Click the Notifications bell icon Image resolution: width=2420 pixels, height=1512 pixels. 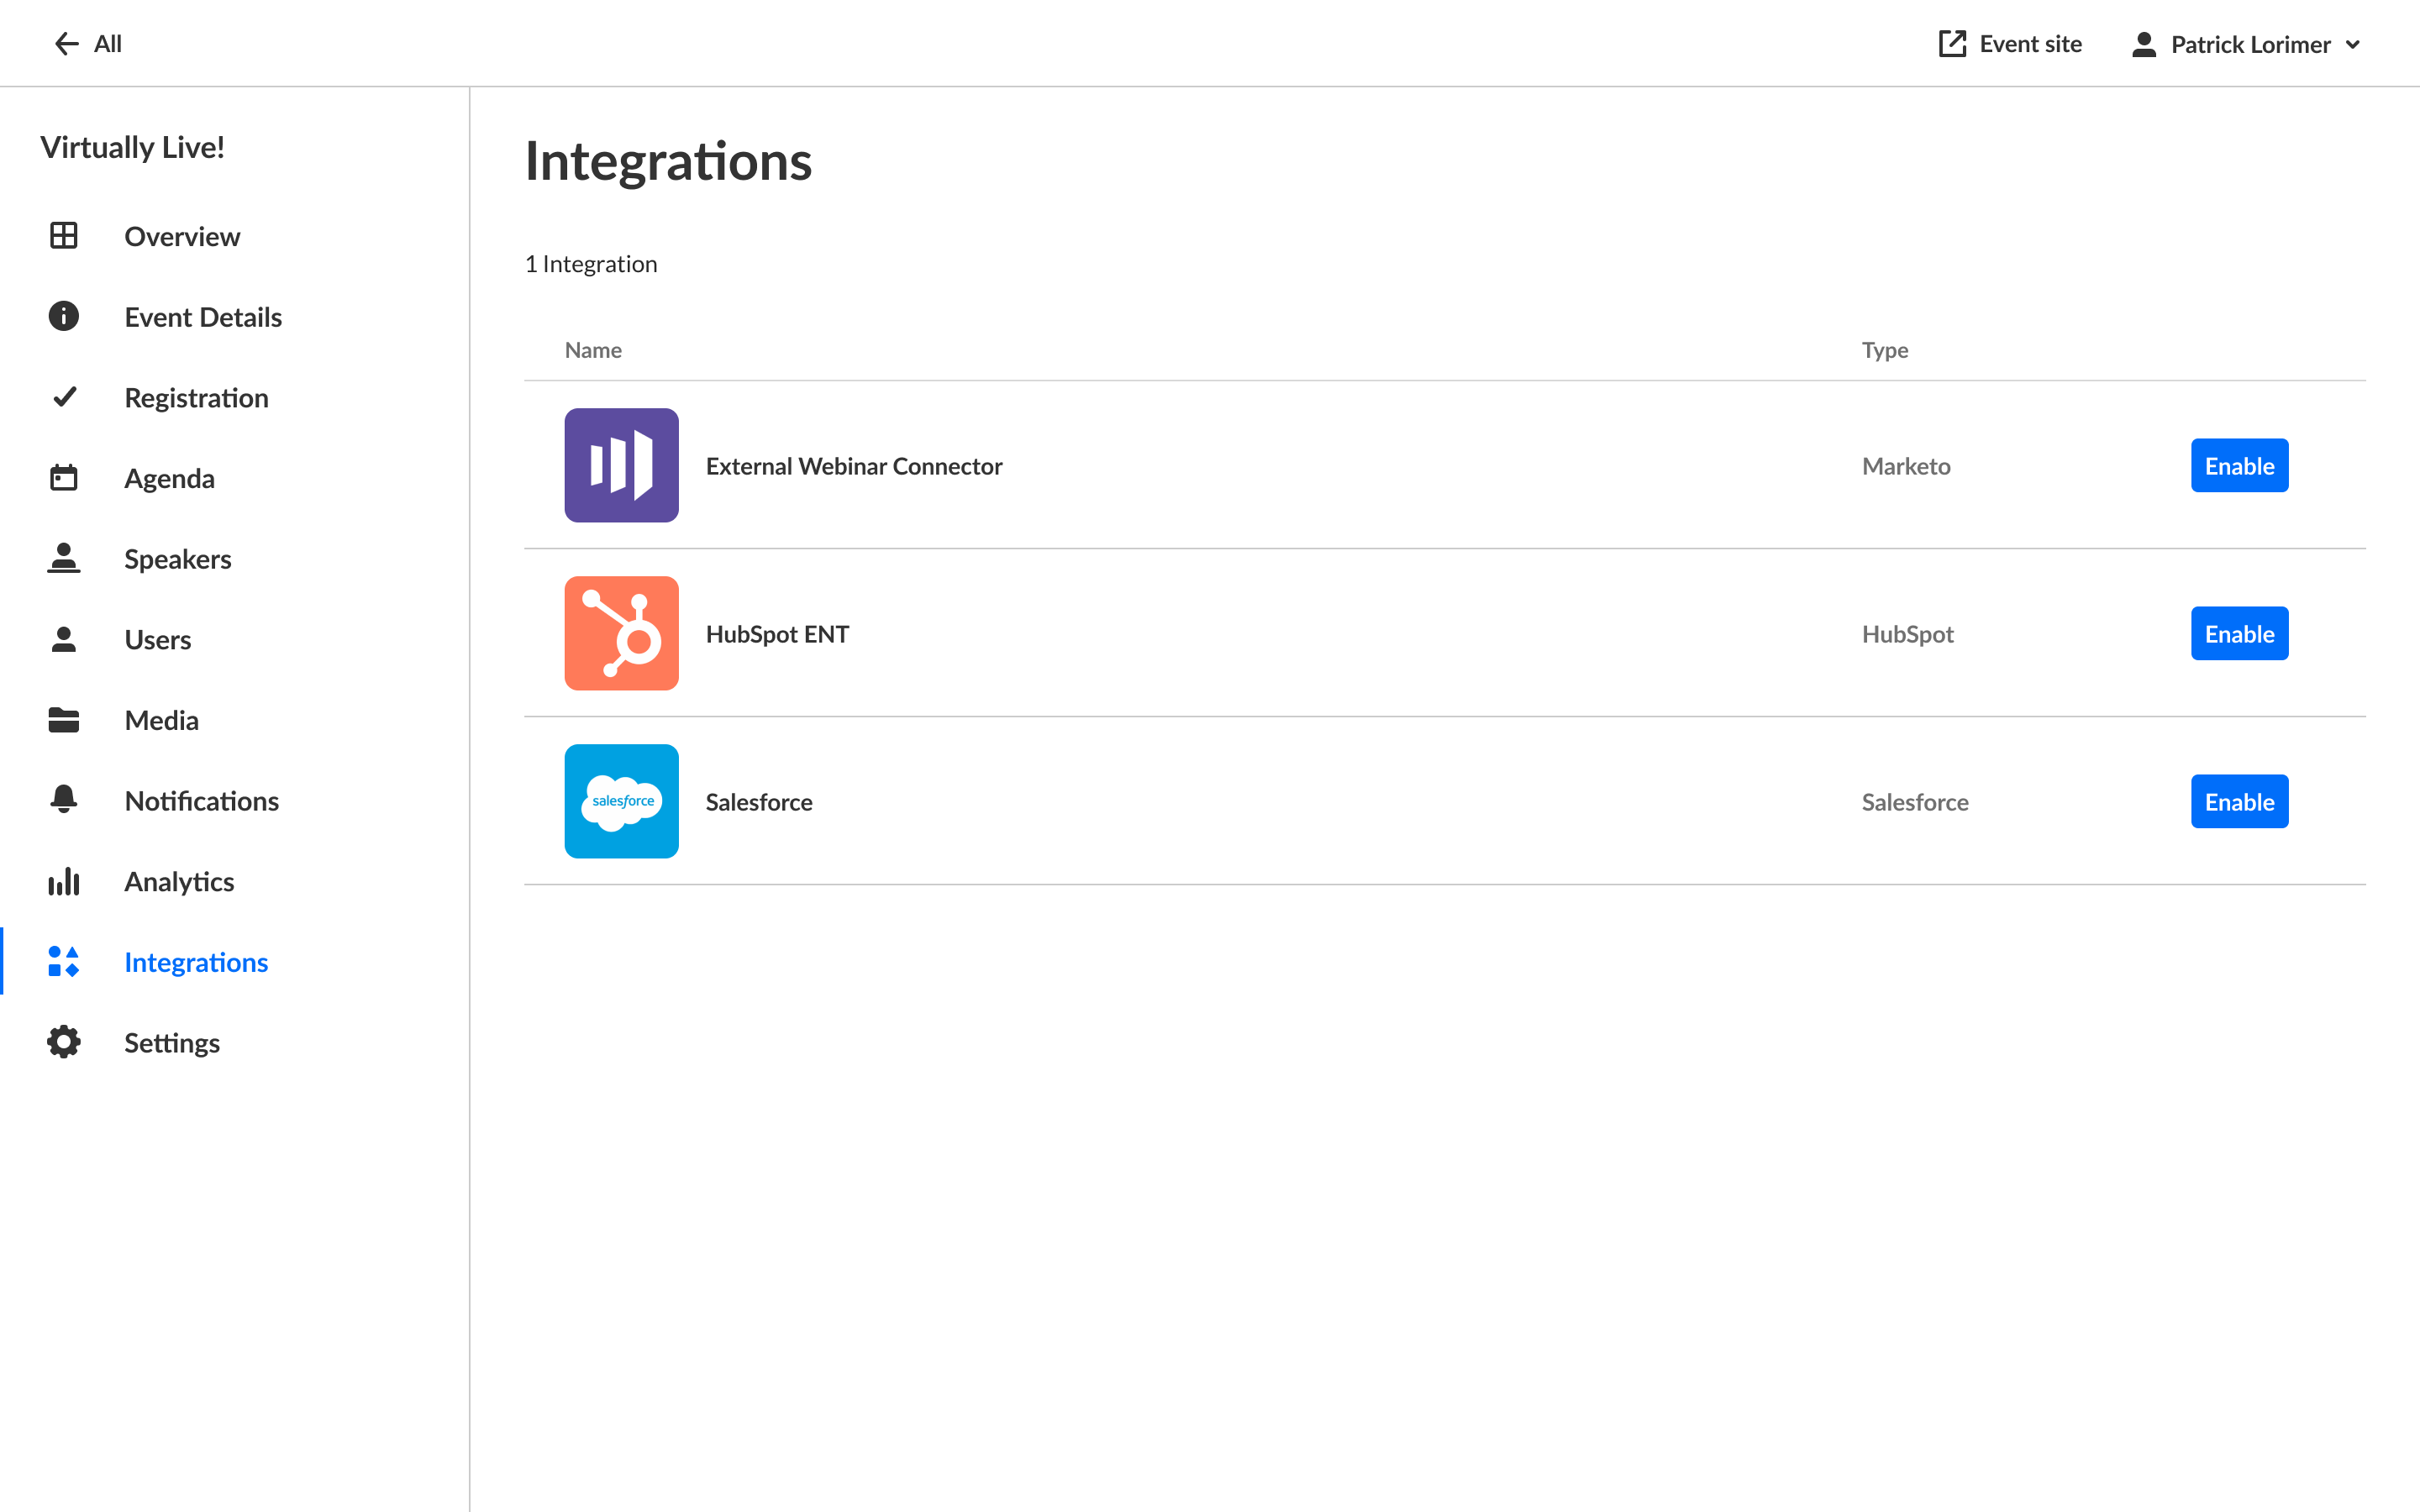click(64, 800)
